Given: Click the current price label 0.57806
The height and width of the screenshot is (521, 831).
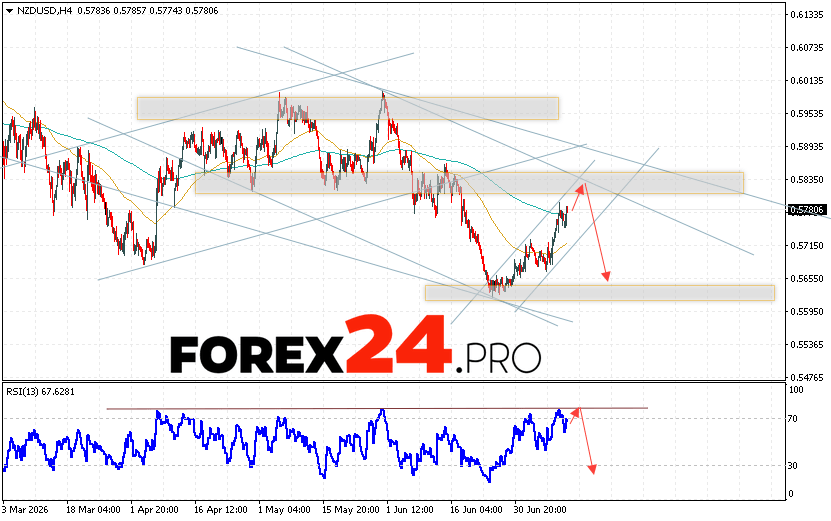Looking at the screenshot, I should coord(807,210).
